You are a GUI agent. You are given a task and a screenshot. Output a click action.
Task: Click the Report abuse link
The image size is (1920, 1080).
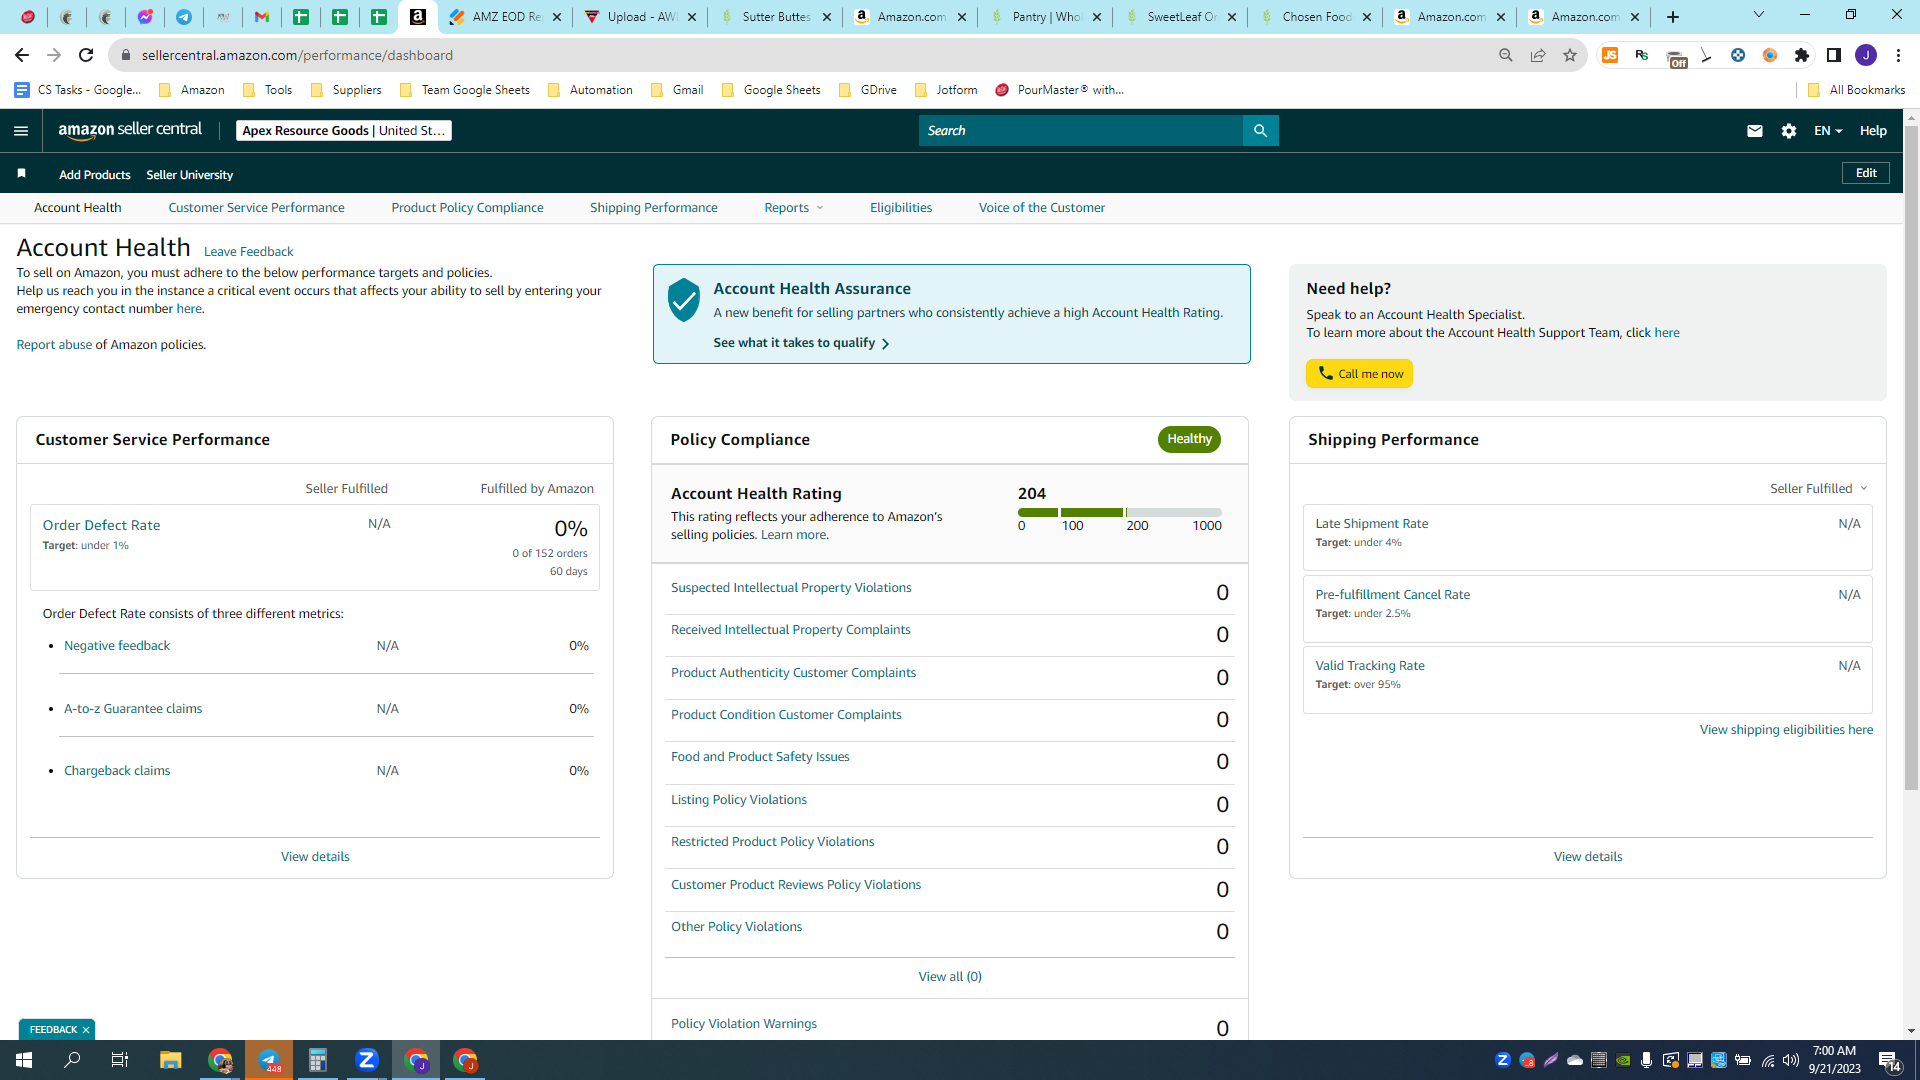click(54, 345)
